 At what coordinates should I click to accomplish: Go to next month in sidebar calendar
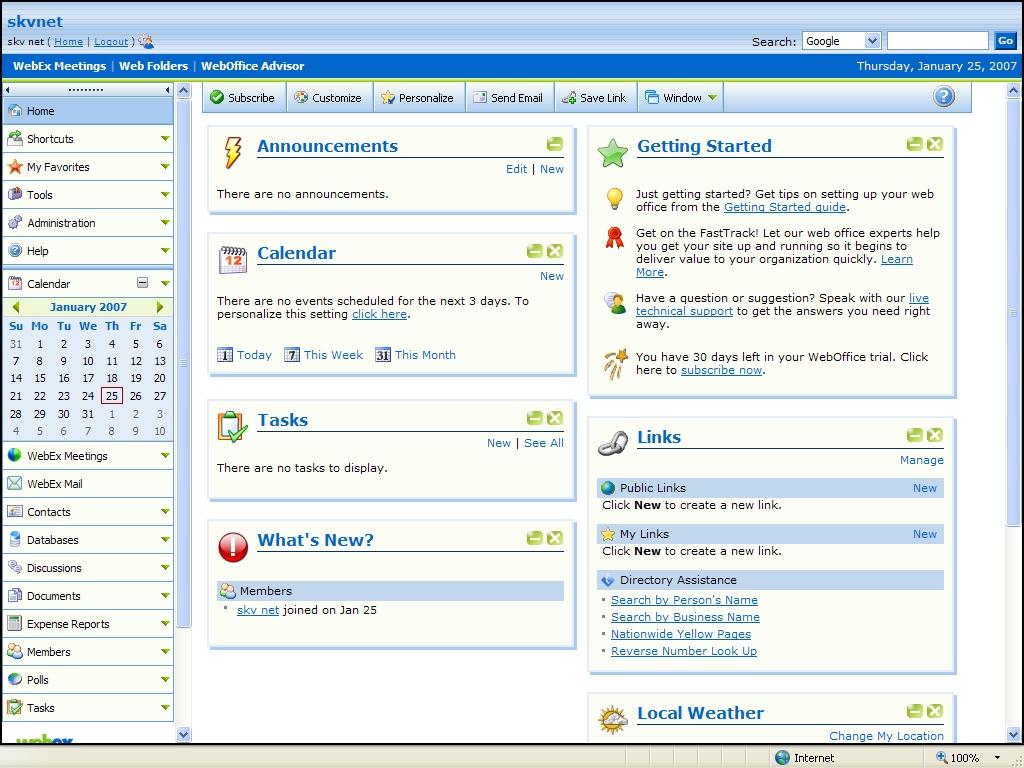pos(159,306)
